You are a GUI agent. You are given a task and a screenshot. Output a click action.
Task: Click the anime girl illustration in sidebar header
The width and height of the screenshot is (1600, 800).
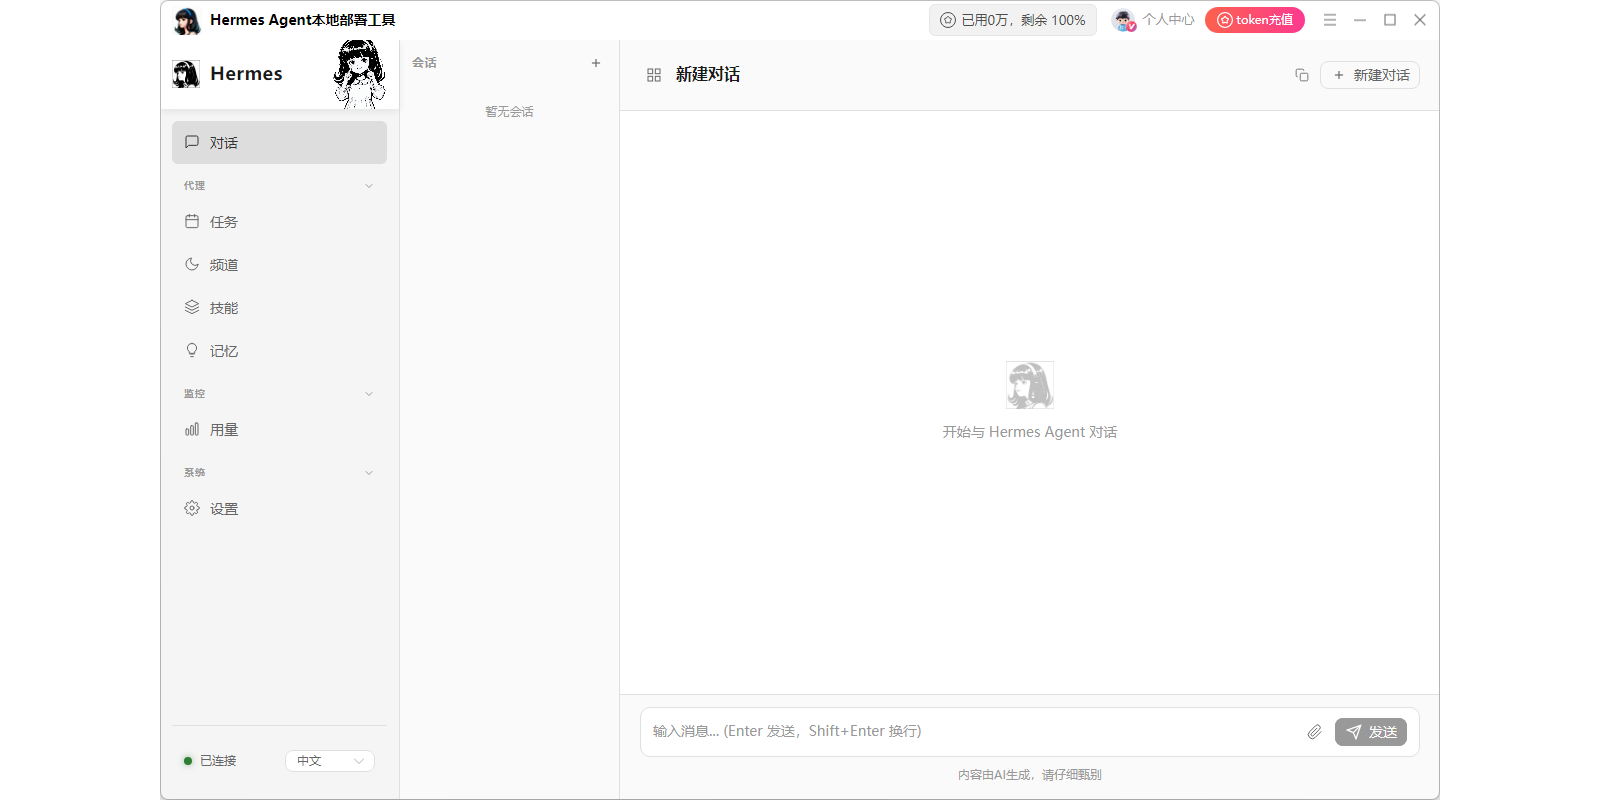[x=360, y=74]
